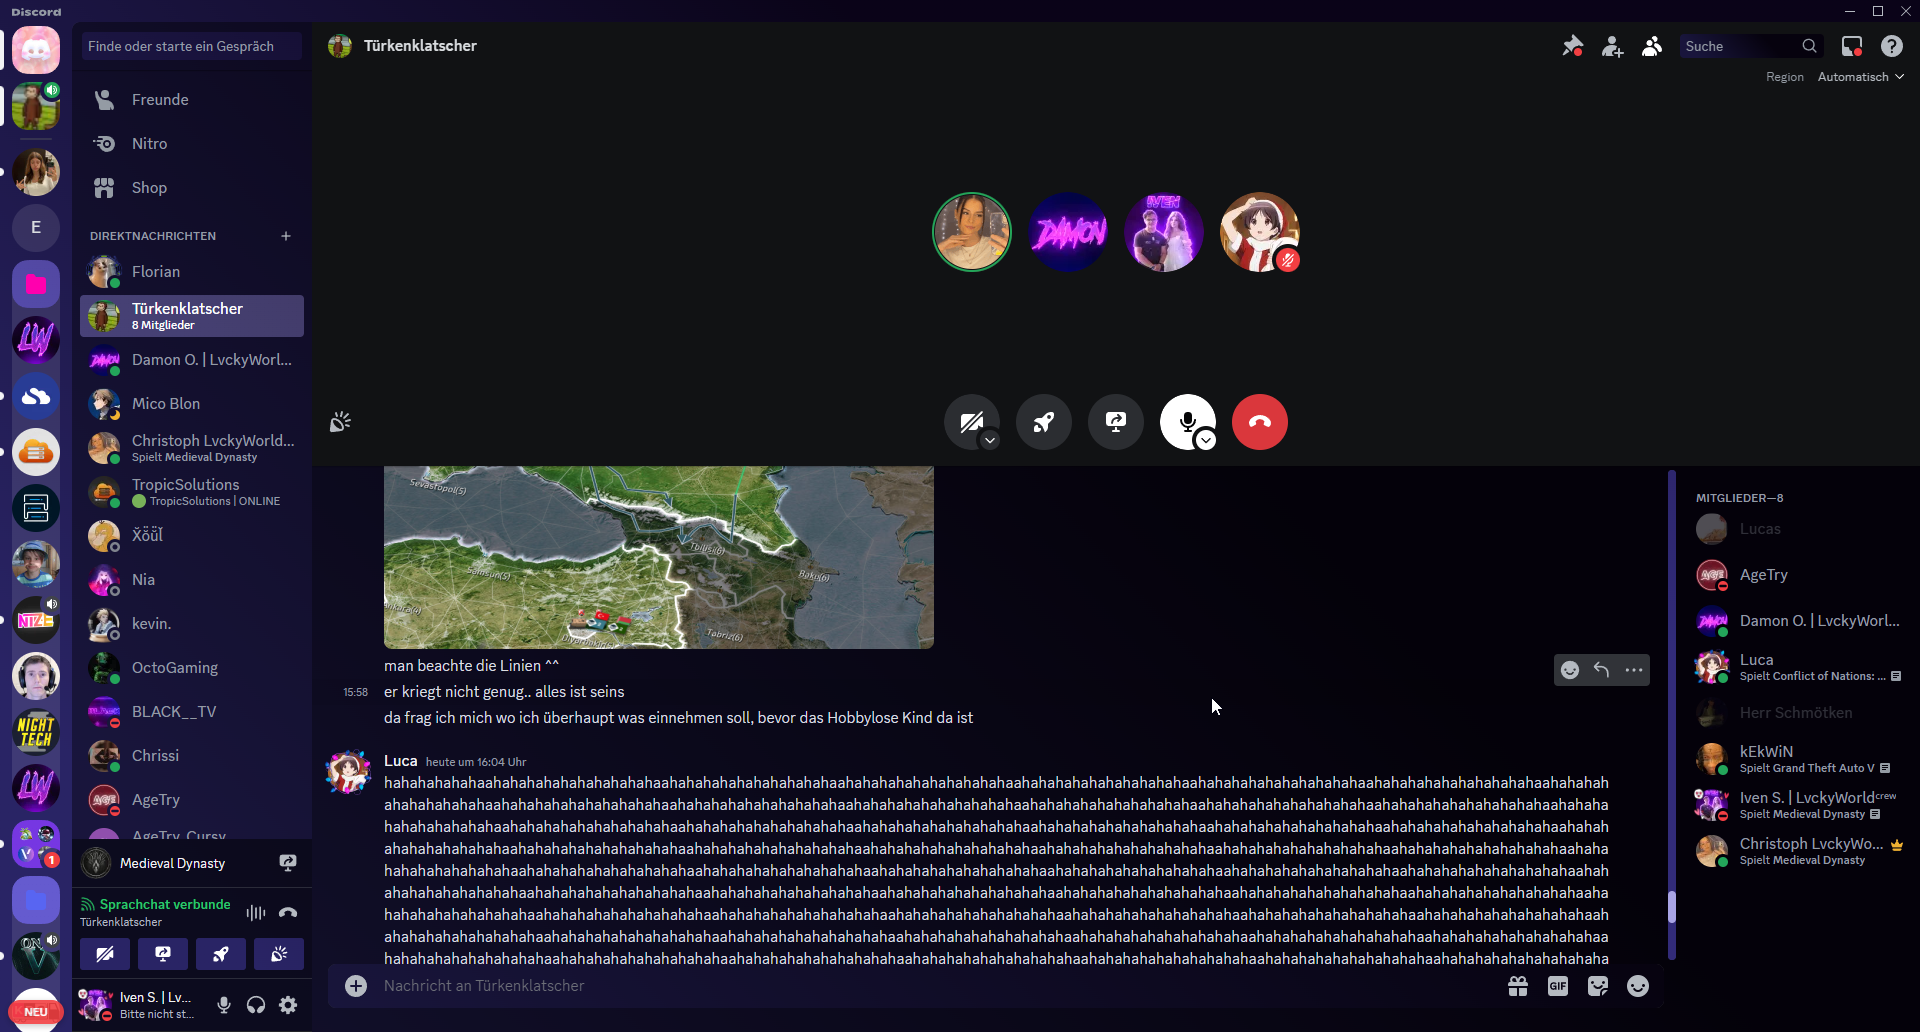The height and width of the screenshot is (1032, 1920).
Task: Expand the microphone options arrow
Action: tap(1206, 441)
